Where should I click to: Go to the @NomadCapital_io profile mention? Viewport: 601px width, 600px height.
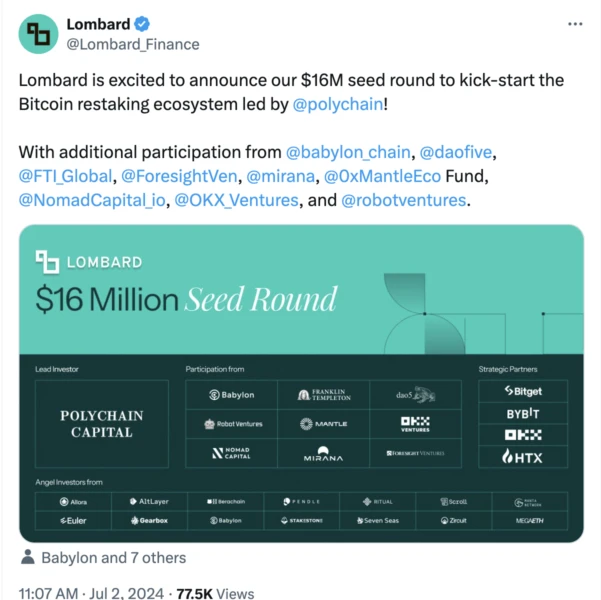pyautogui.click(x=92, y=200)
